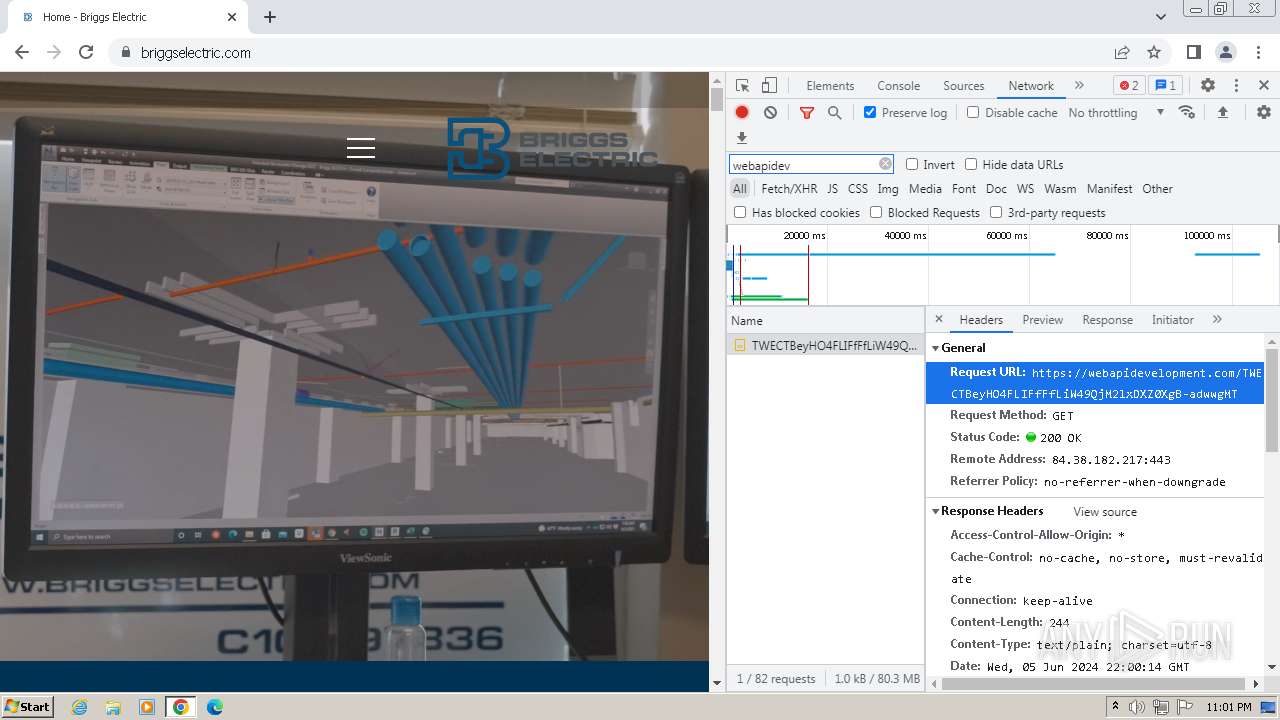
Task: Open the DevTools settings gear
Action: pos(1208,86)
